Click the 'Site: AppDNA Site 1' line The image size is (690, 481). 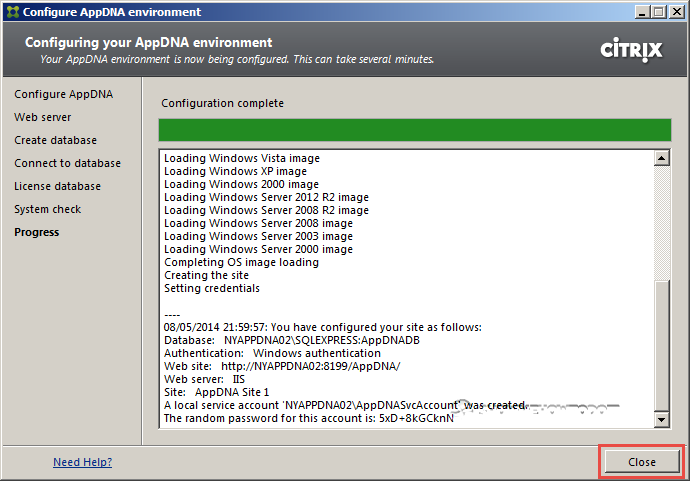point(216,392)
